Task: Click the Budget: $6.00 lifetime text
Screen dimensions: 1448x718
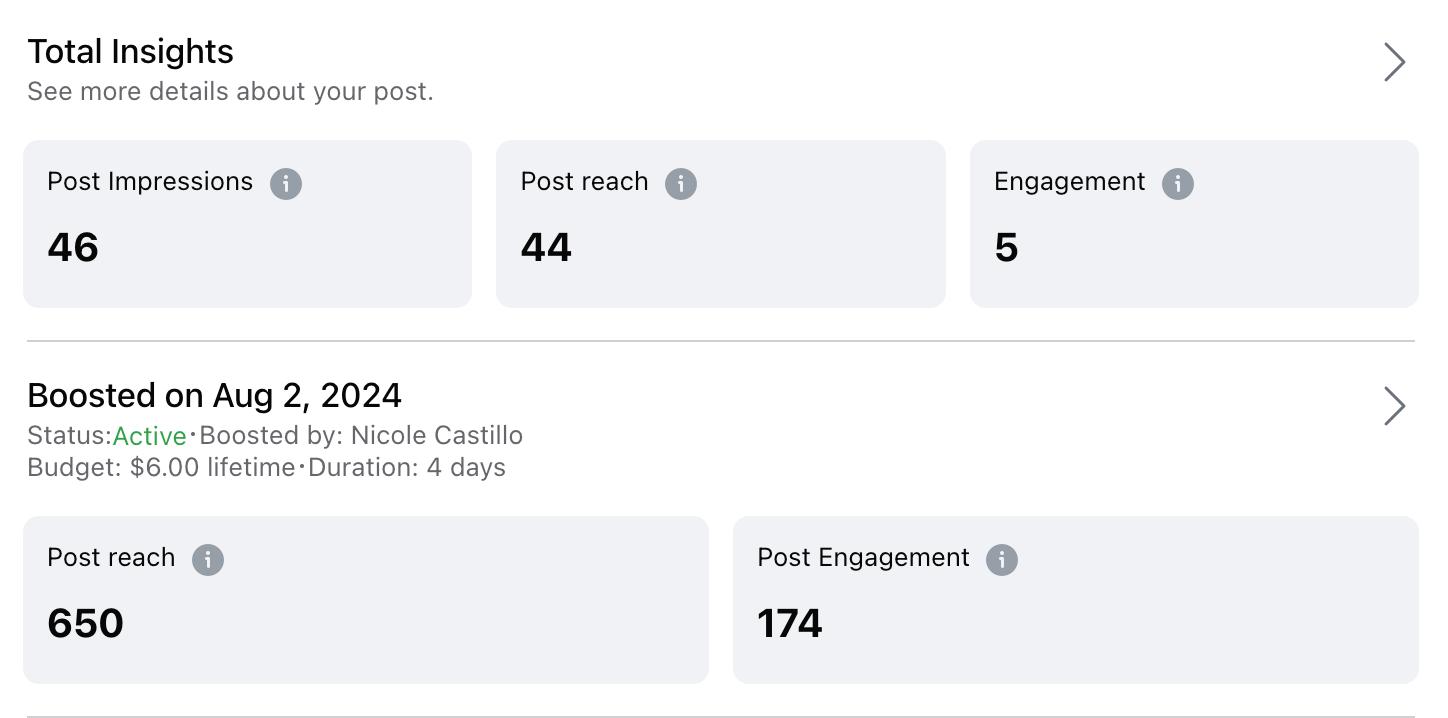Action: (x=161, y=468)
